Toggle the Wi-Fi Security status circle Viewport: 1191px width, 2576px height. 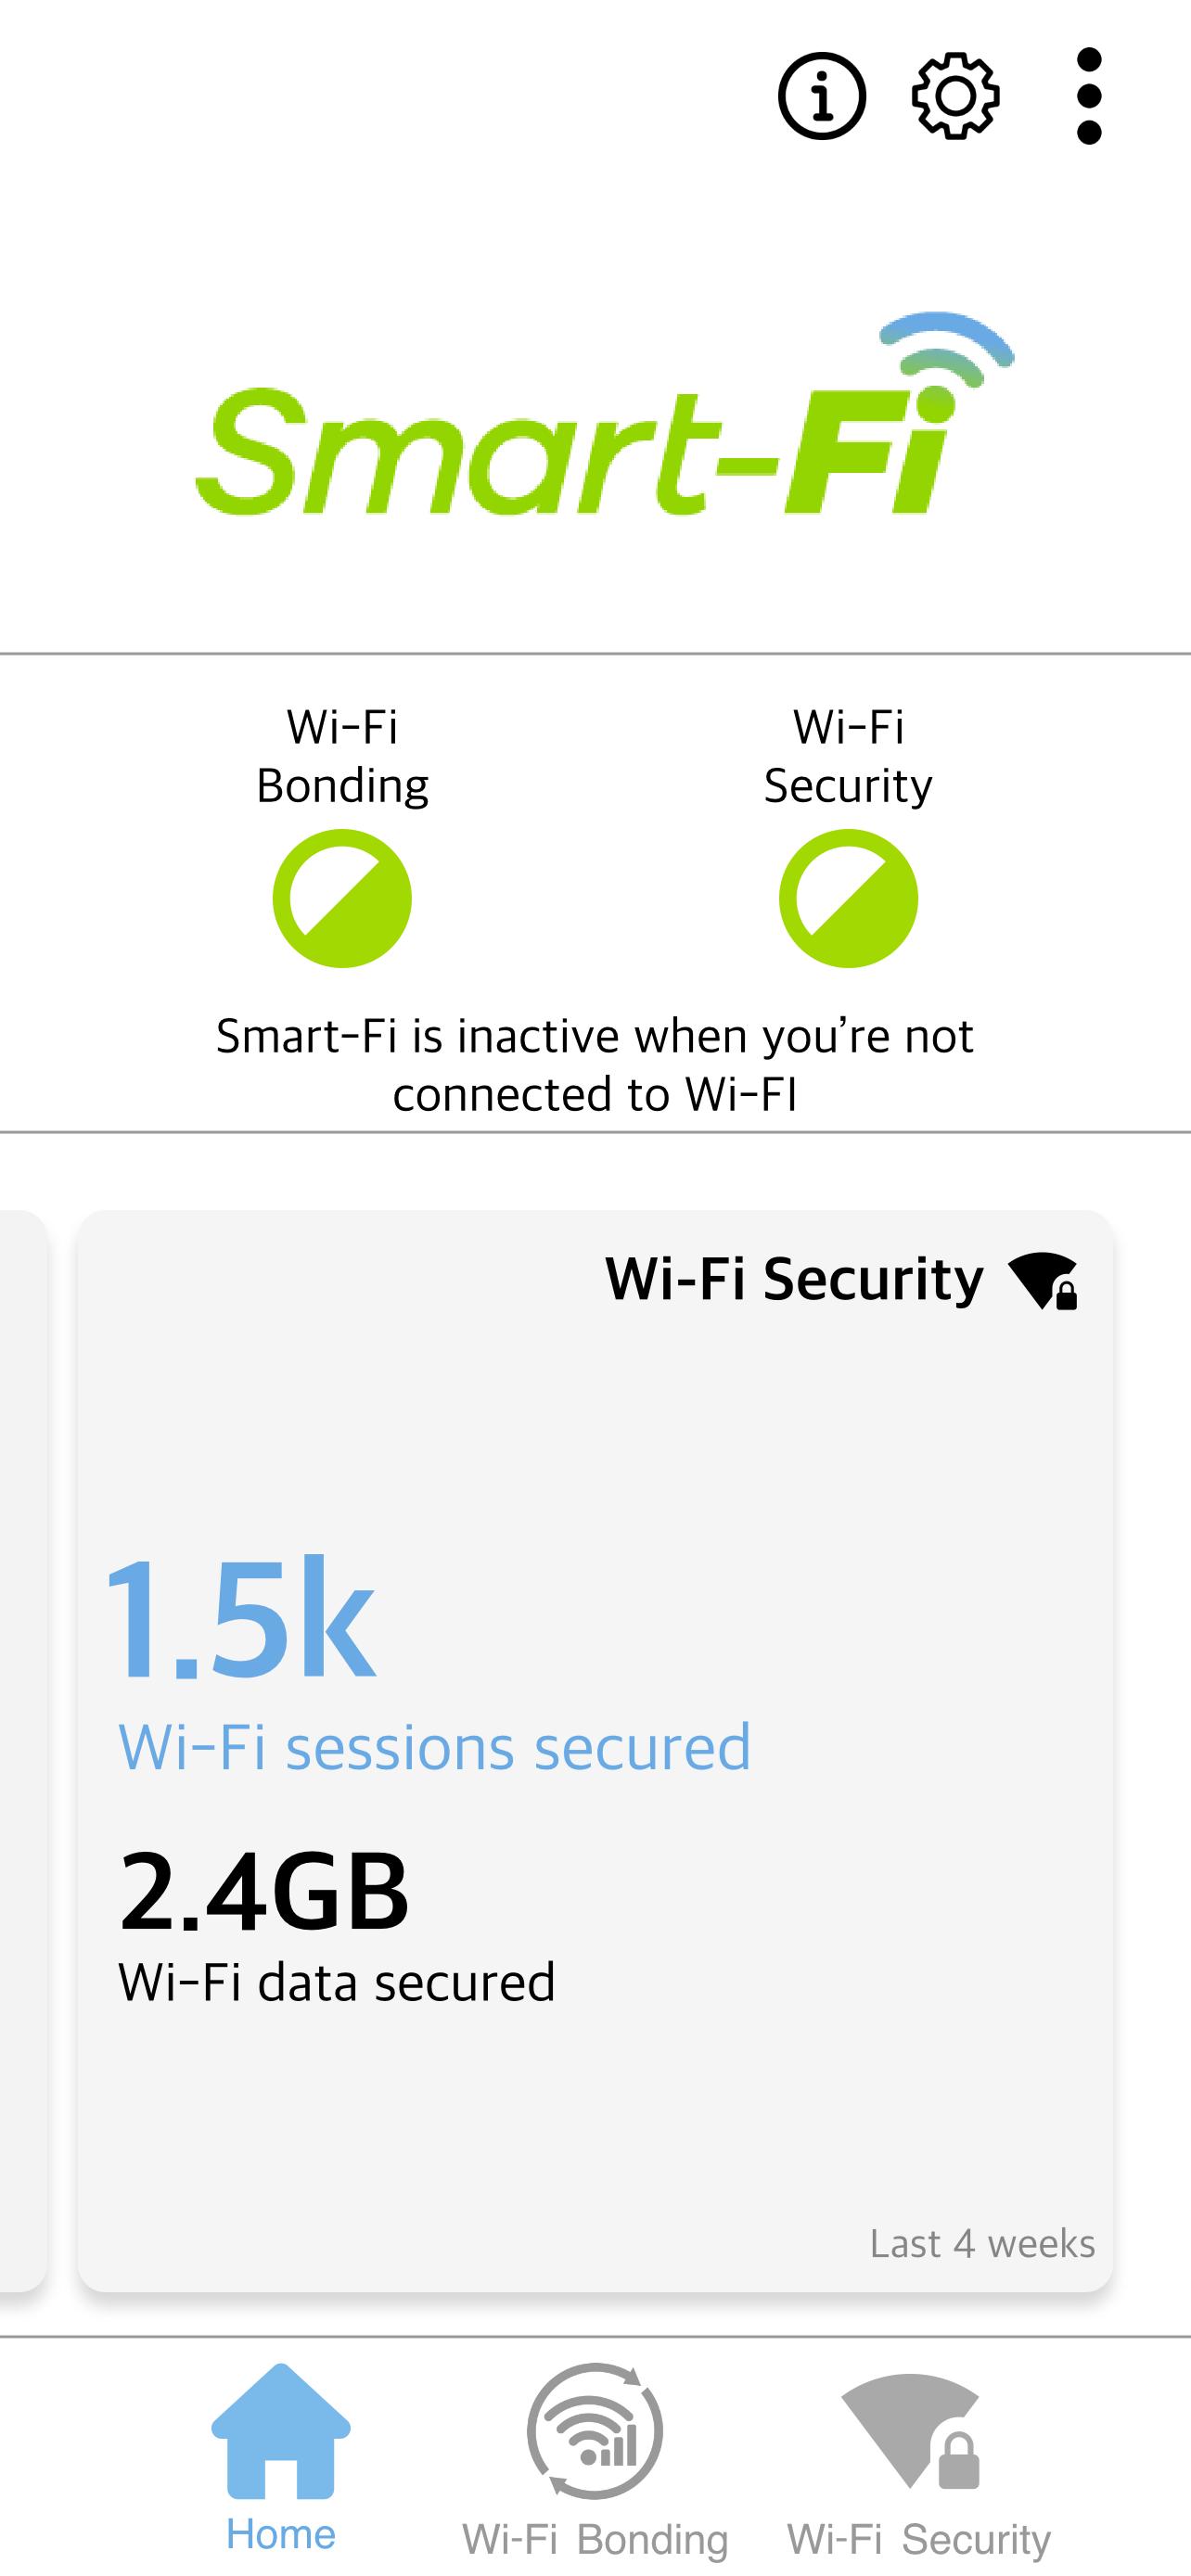click(848, 898)
